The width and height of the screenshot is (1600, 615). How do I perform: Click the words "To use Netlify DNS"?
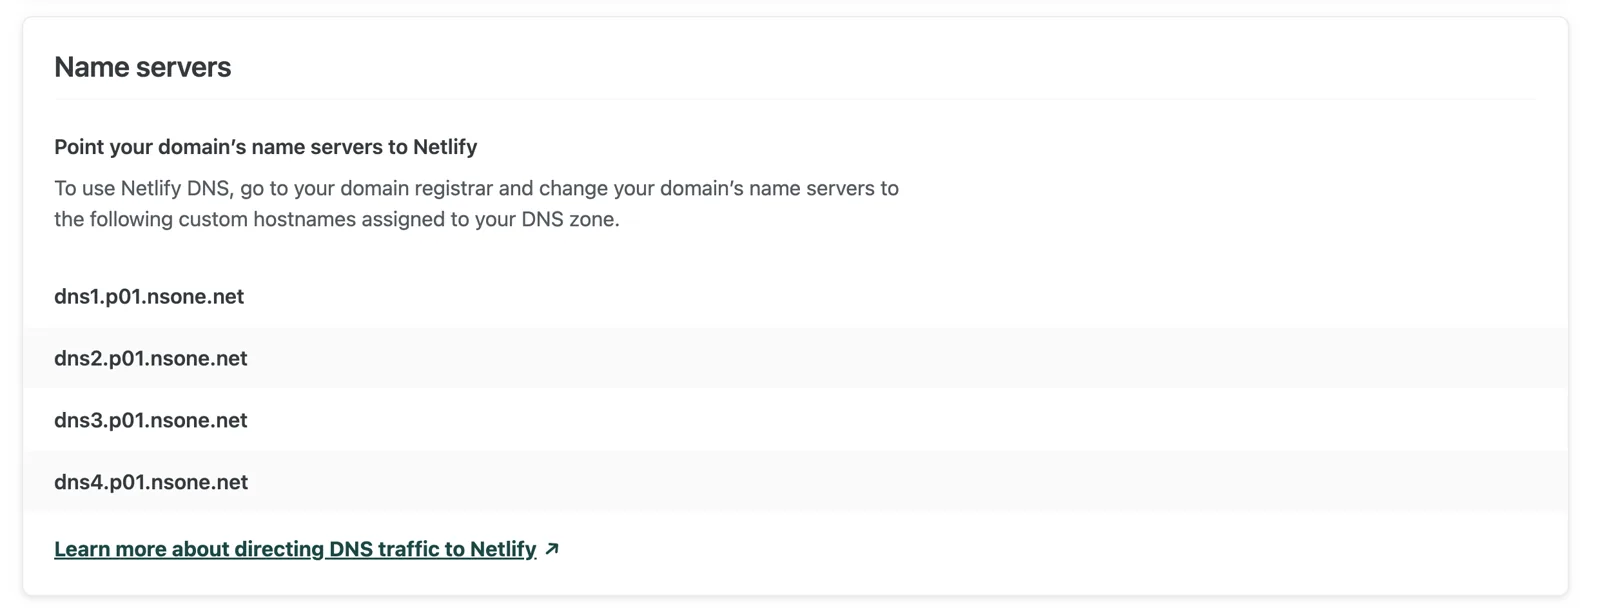coord(143,188)
